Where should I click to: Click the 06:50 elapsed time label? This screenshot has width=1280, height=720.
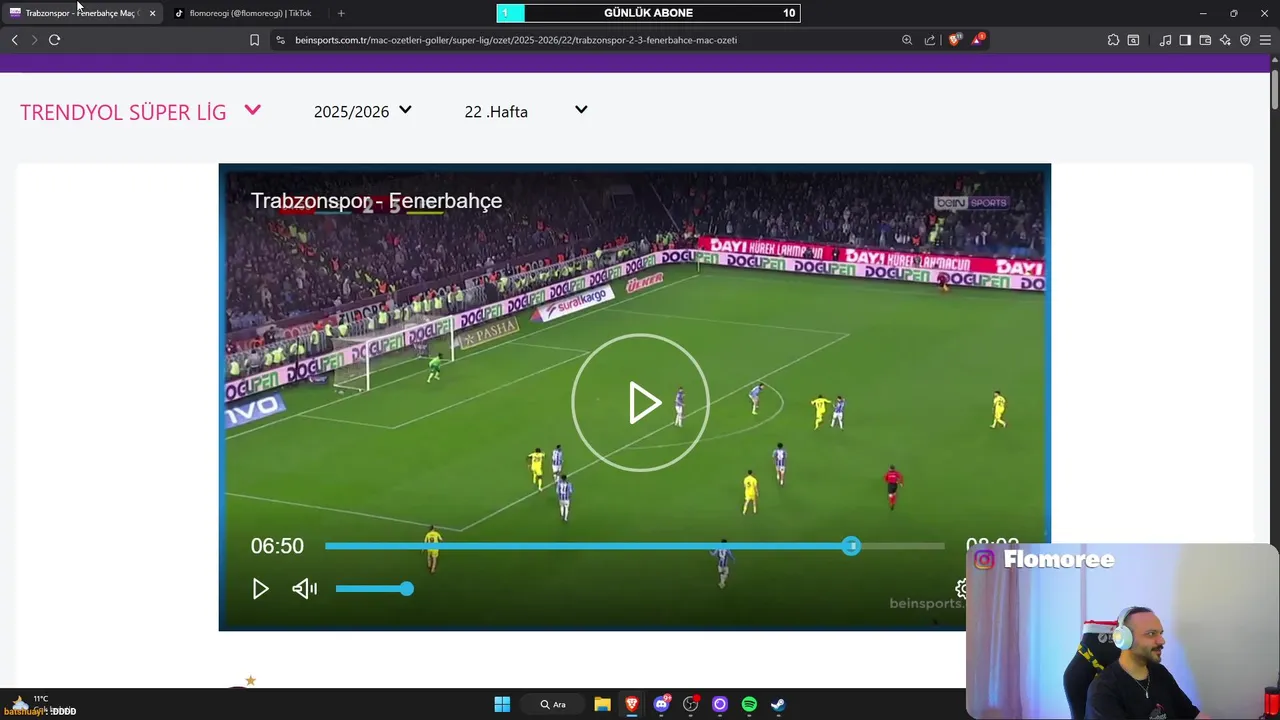(x=277, y=546)
